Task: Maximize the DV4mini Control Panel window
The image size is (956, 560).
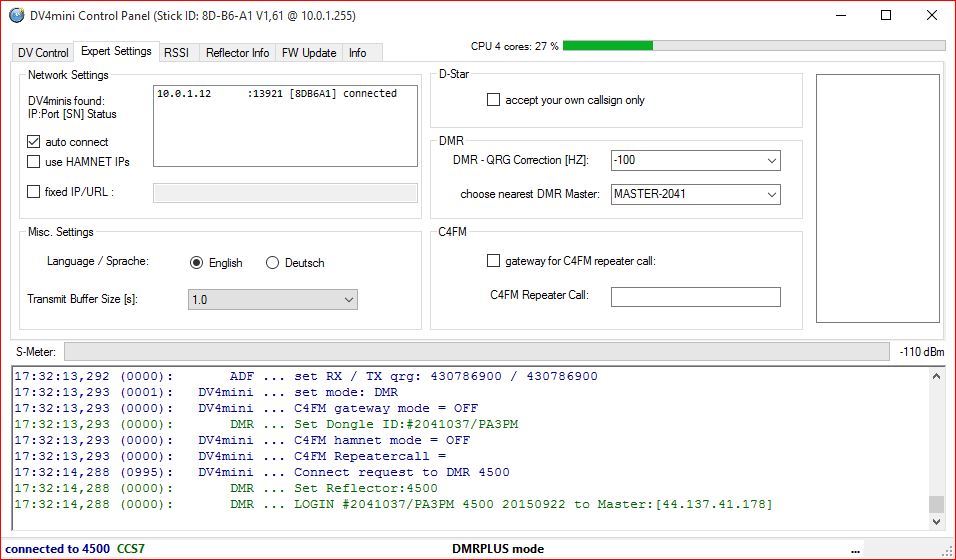Action: pyautogui.click(x=886, y=15)
